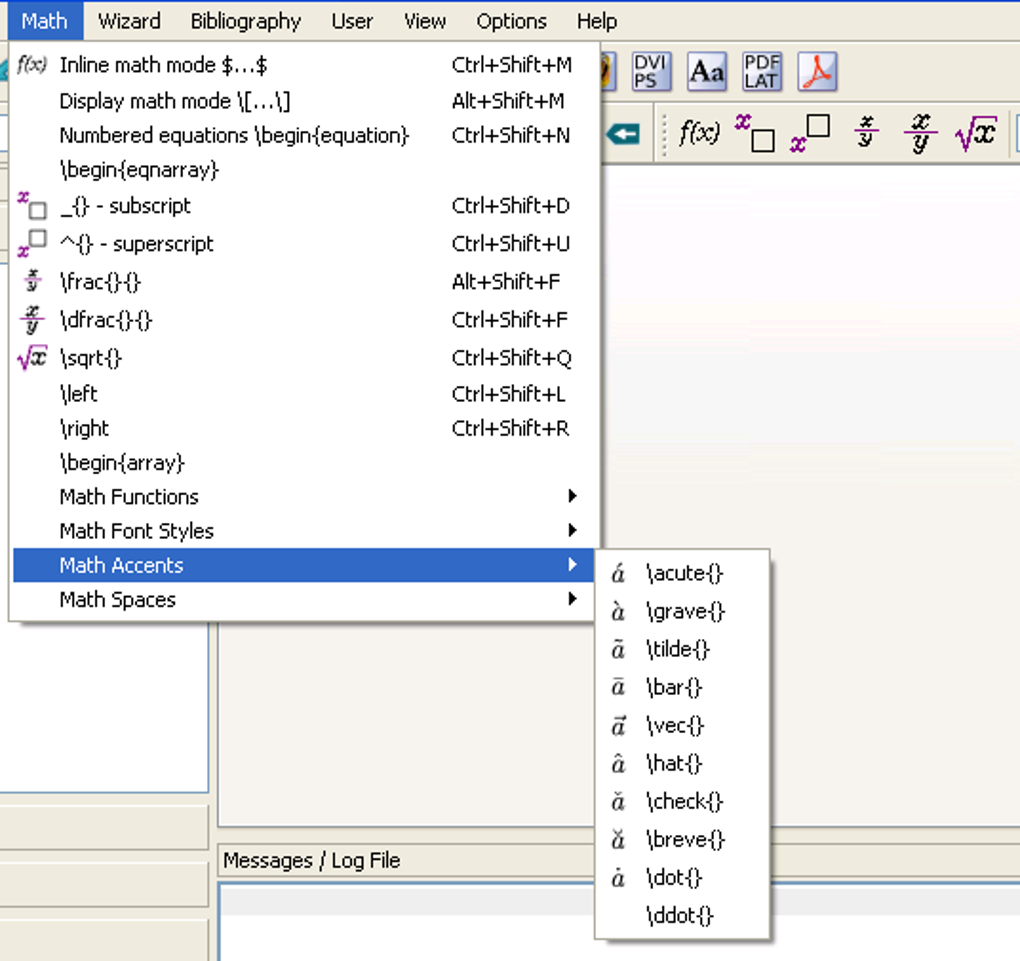Click the small fraction toolbar icon
Viewport: 1020px width, 961px height.
[x=866, y=131]
